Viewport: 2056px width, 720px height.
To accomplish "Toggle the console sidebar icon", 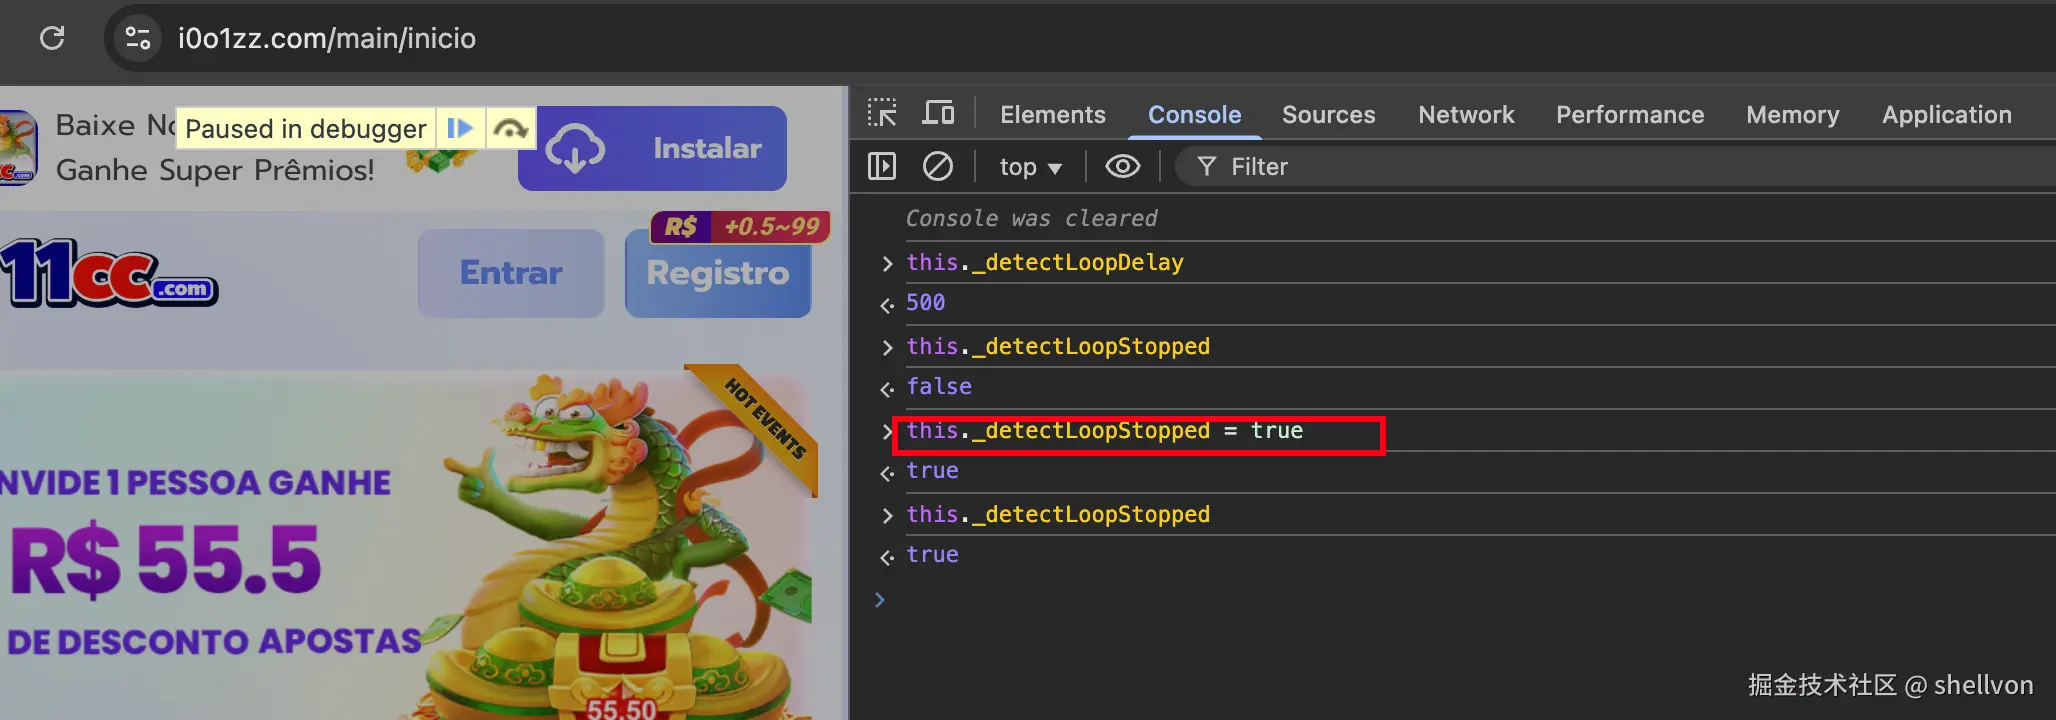I will tap(882, 166).
